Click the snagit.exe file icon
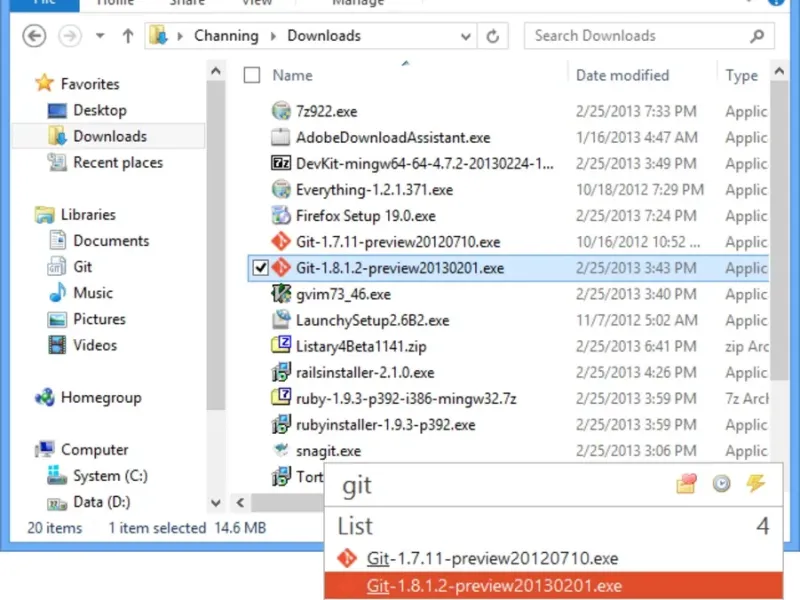This screenshot has width=800, height=600. 281,450
